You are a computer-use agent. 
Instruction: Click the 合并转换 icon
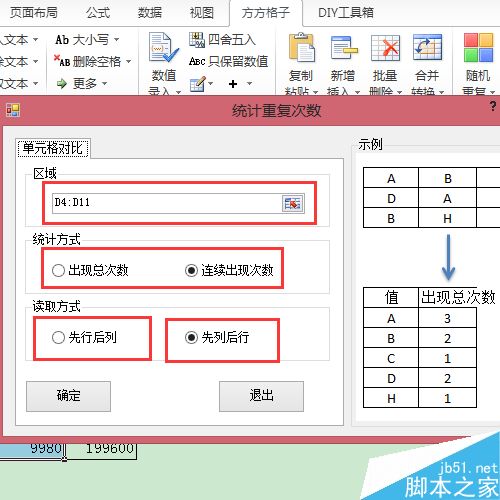tap(427, 48)
